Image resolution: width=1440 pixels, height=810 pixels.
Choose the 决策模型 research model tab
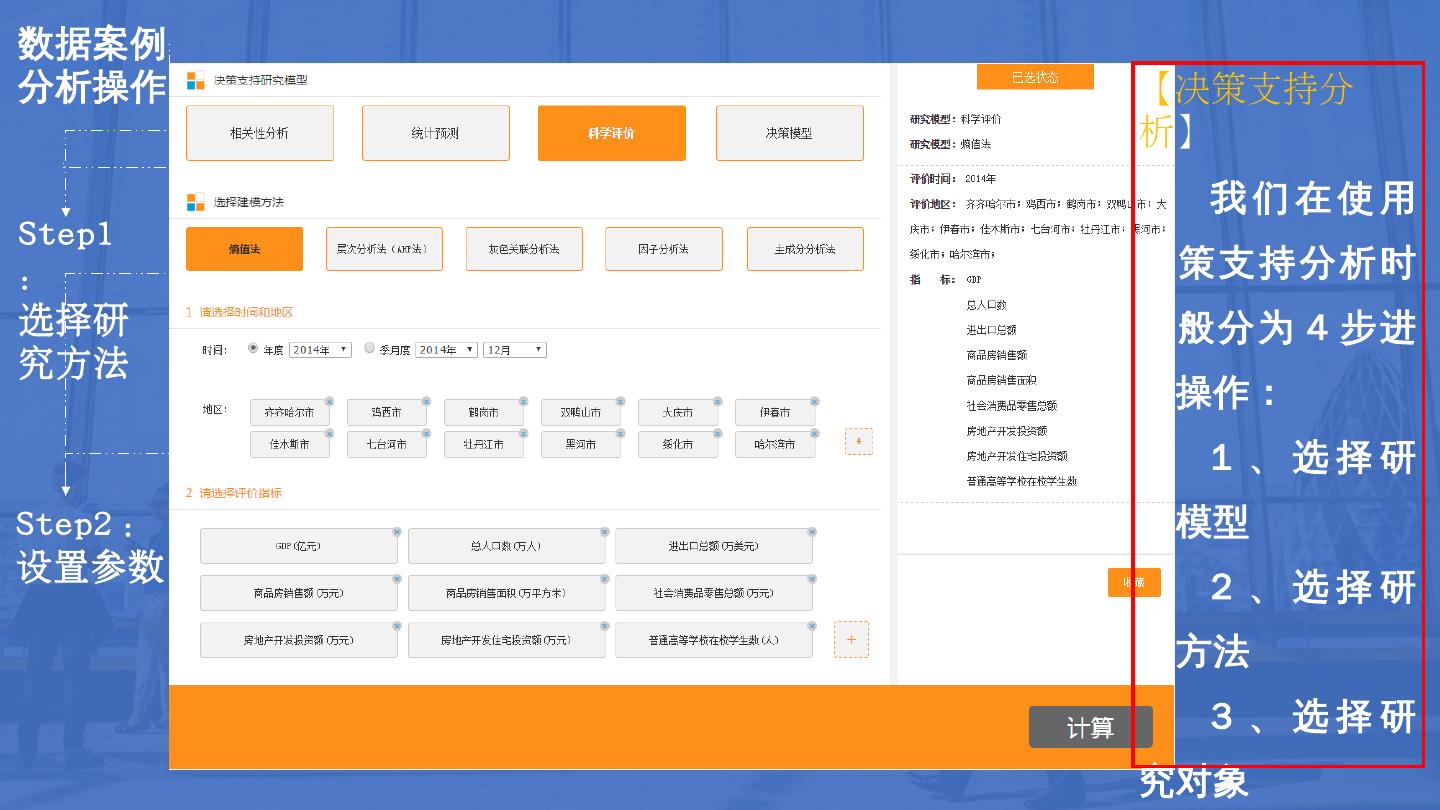click(789, 133)
